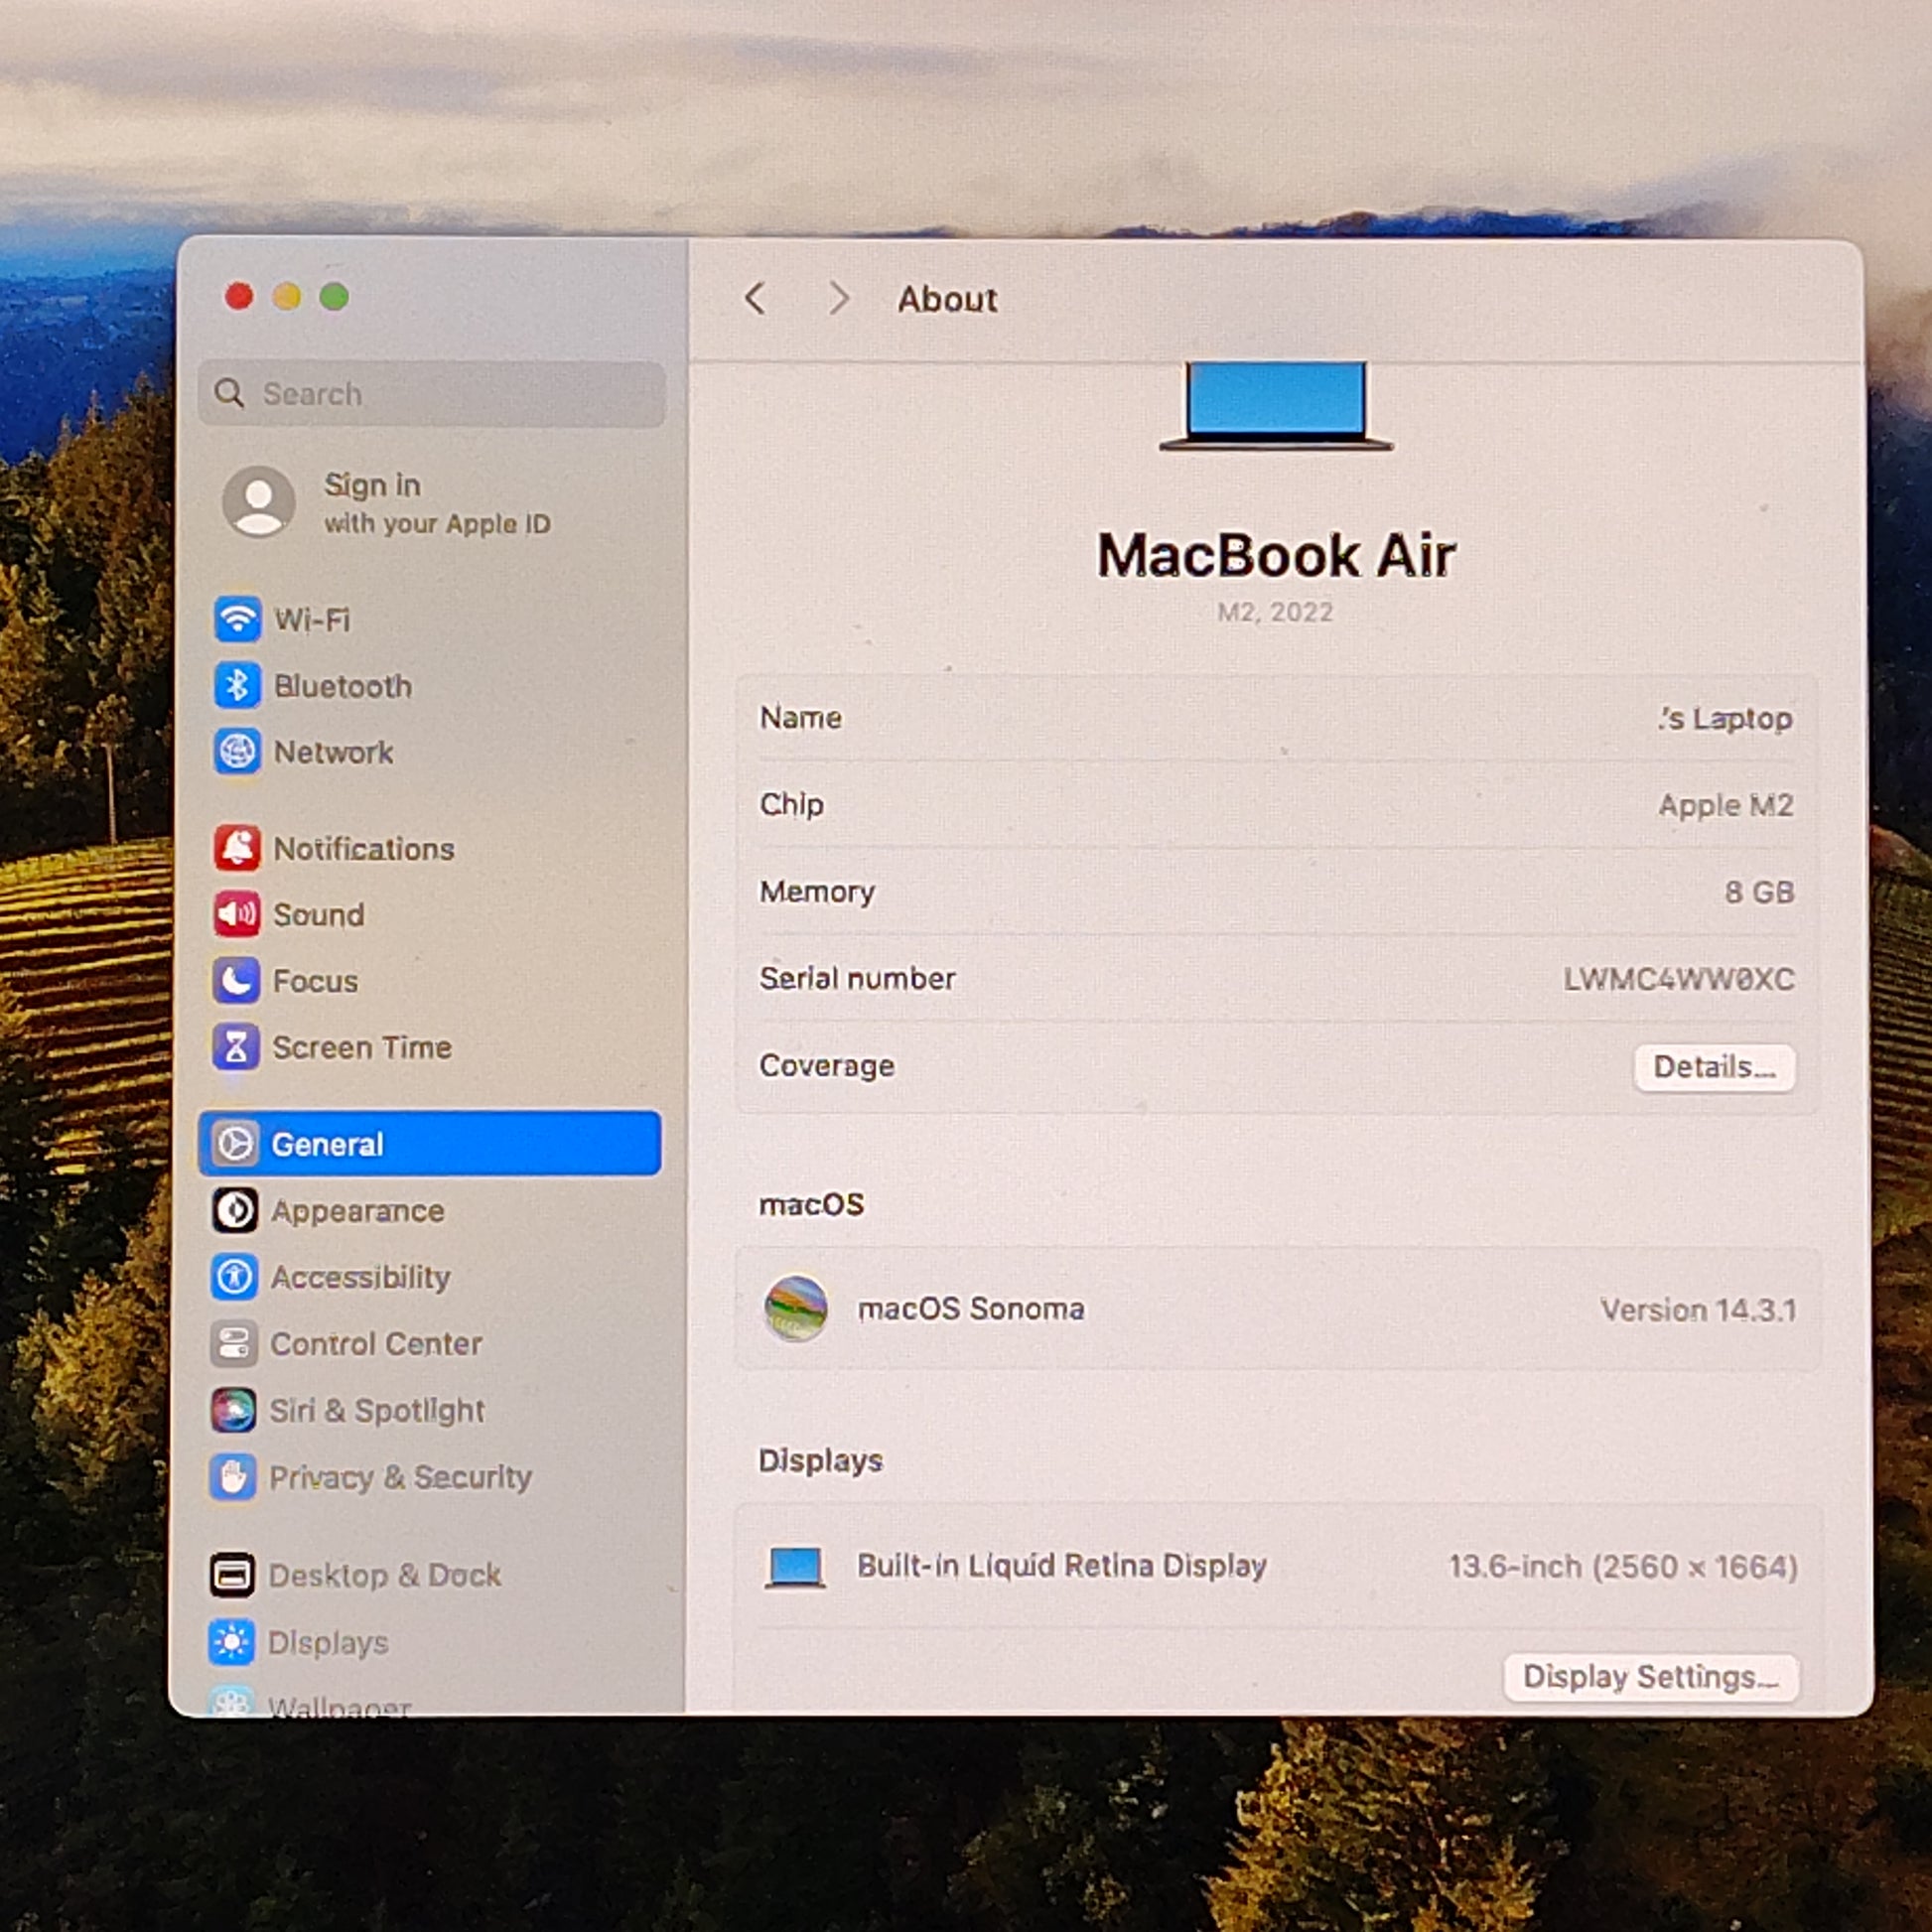Click the Coverage Details button
Image resolution: width=1932 pixels, height=1932 pixels.
click(1714, 1067)
